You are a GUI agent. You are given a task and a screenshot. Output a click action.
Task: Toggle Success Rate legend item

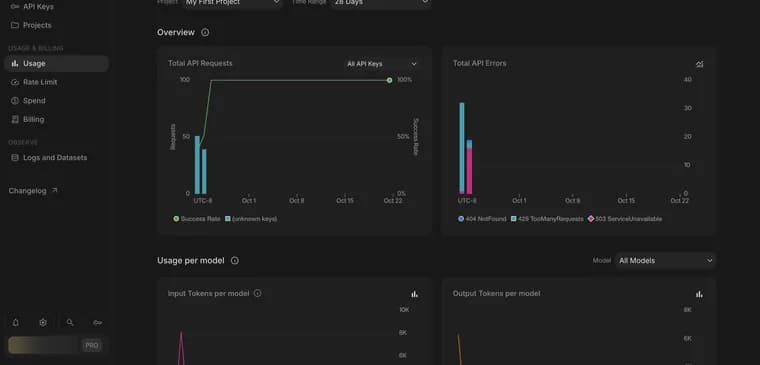click(x=197, y=219)
